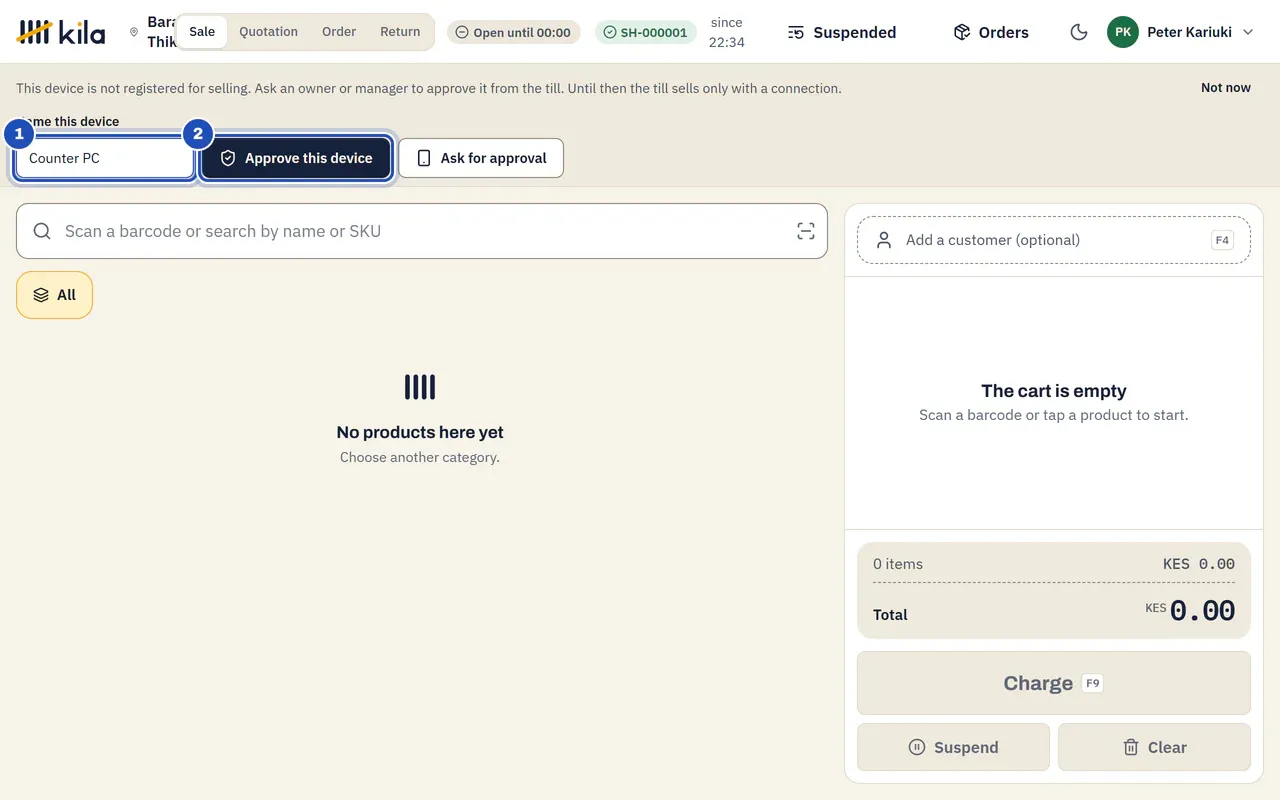Viewport: 1280px width, 800px height.
Task: Switch to Sale mode tab
Action: pos(202,31)
